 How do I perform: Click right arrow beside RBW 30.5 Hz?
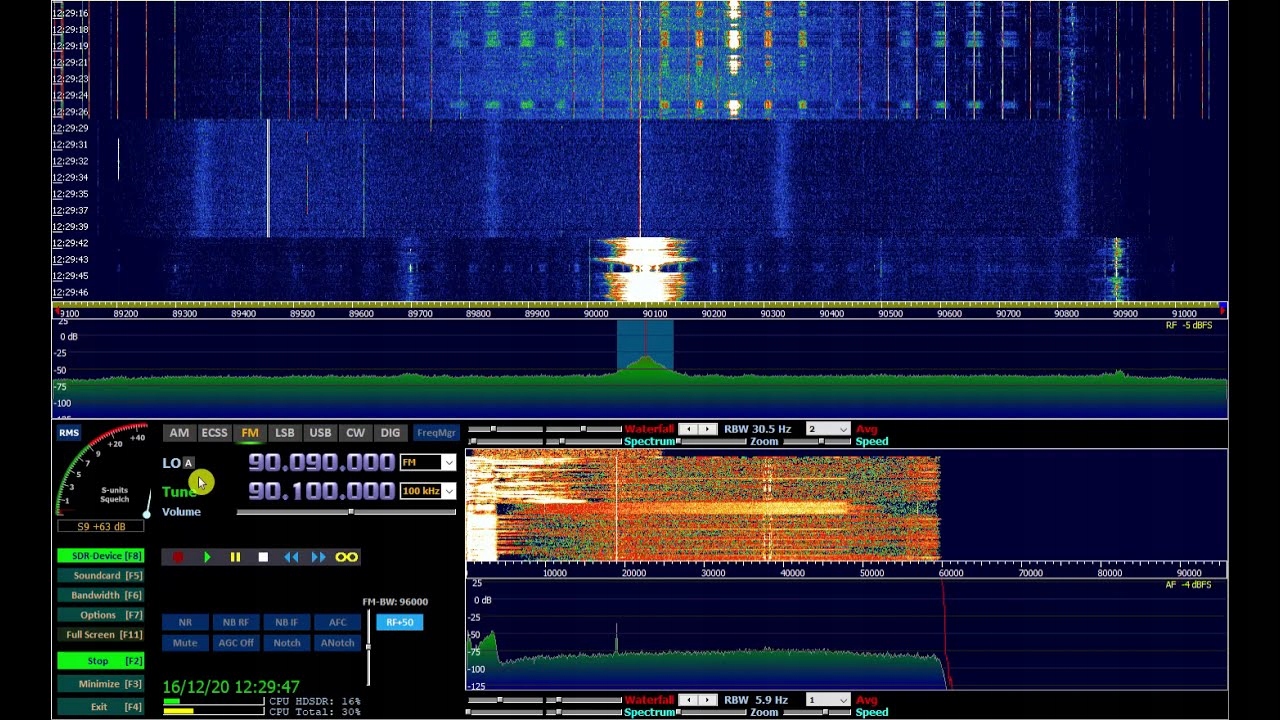(x=708, y=429)
